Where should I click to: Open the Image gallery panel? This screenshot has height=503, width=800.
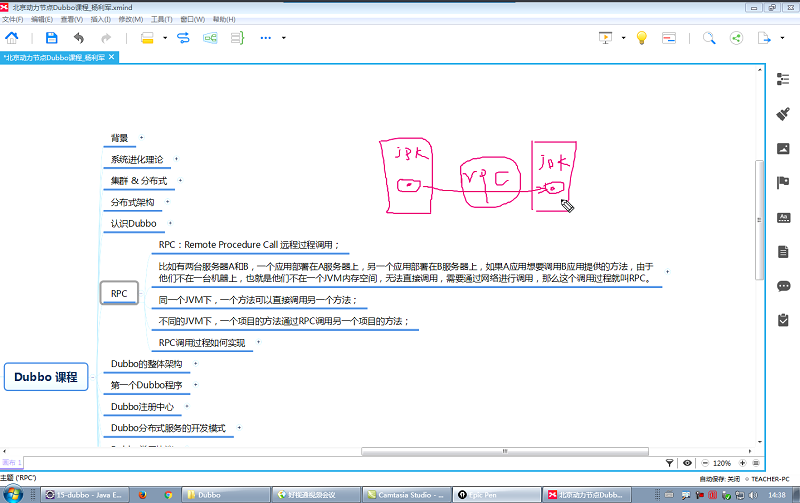point(783,148)
